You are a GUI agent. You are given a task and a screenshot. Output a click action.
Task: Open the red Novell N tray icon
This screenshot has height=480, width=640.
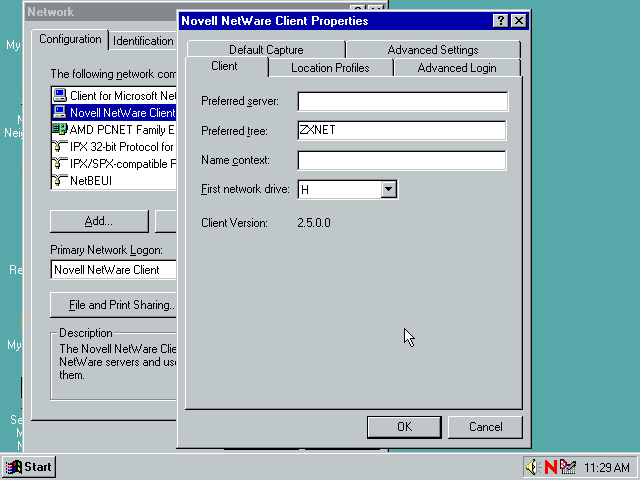551,467
